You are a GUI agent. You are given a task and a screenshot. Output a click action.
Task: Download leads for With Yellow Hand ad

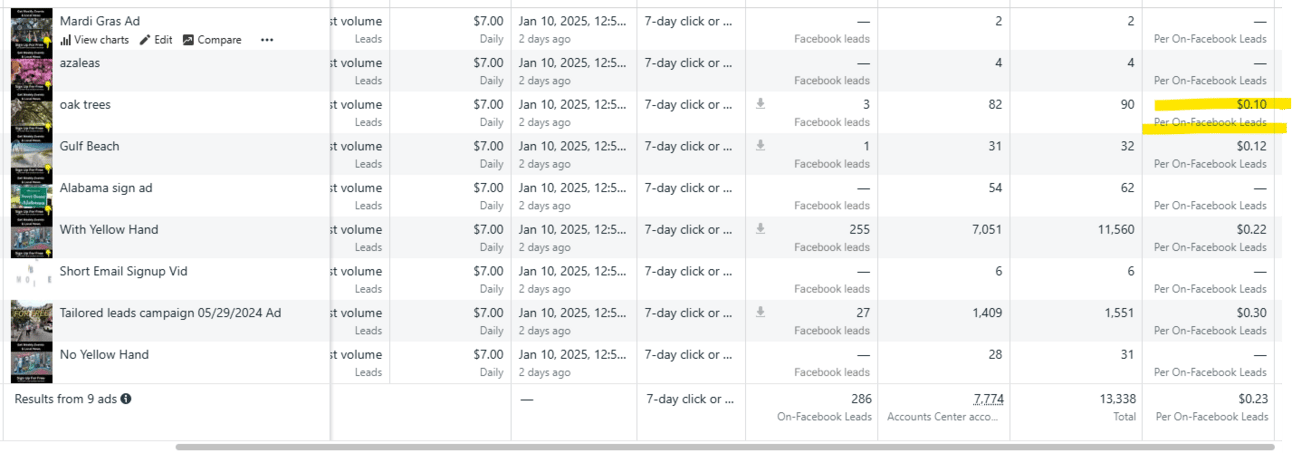coord(760,229)
